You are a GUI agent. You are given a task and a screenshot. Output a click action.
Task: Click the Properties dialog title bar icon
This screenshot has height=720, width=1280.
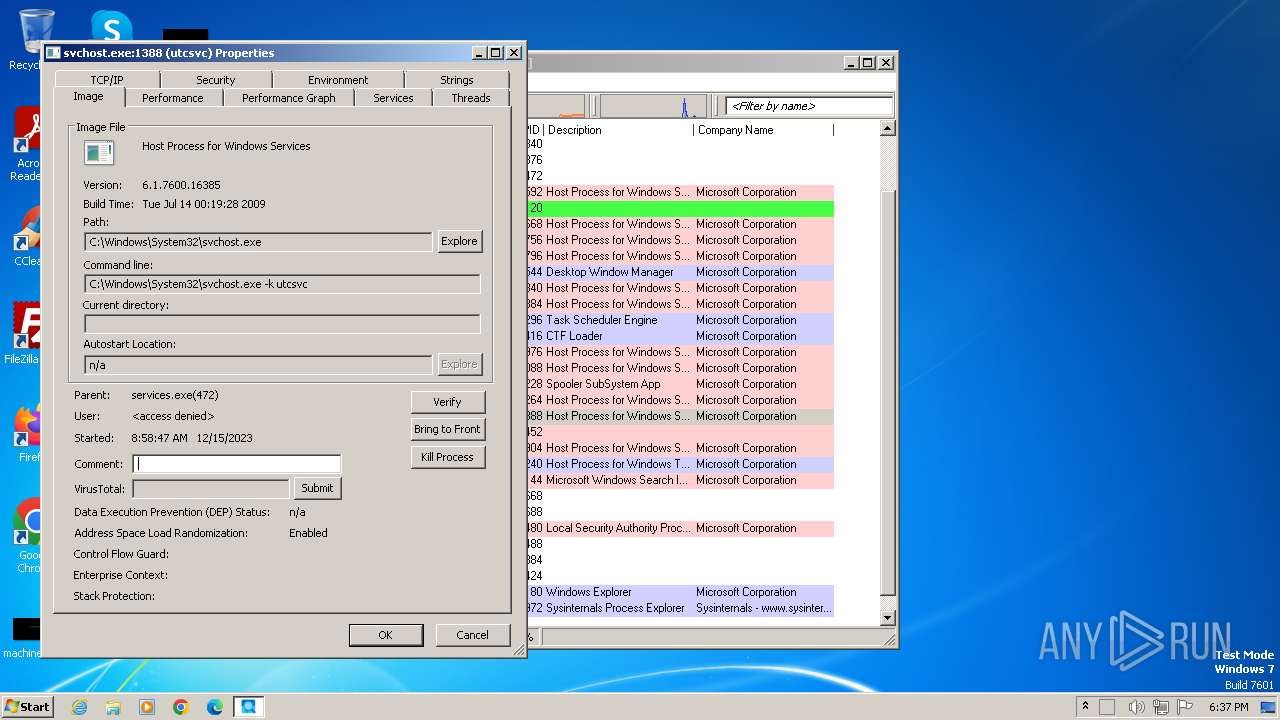pyautogui.click(x=53, y=53)
